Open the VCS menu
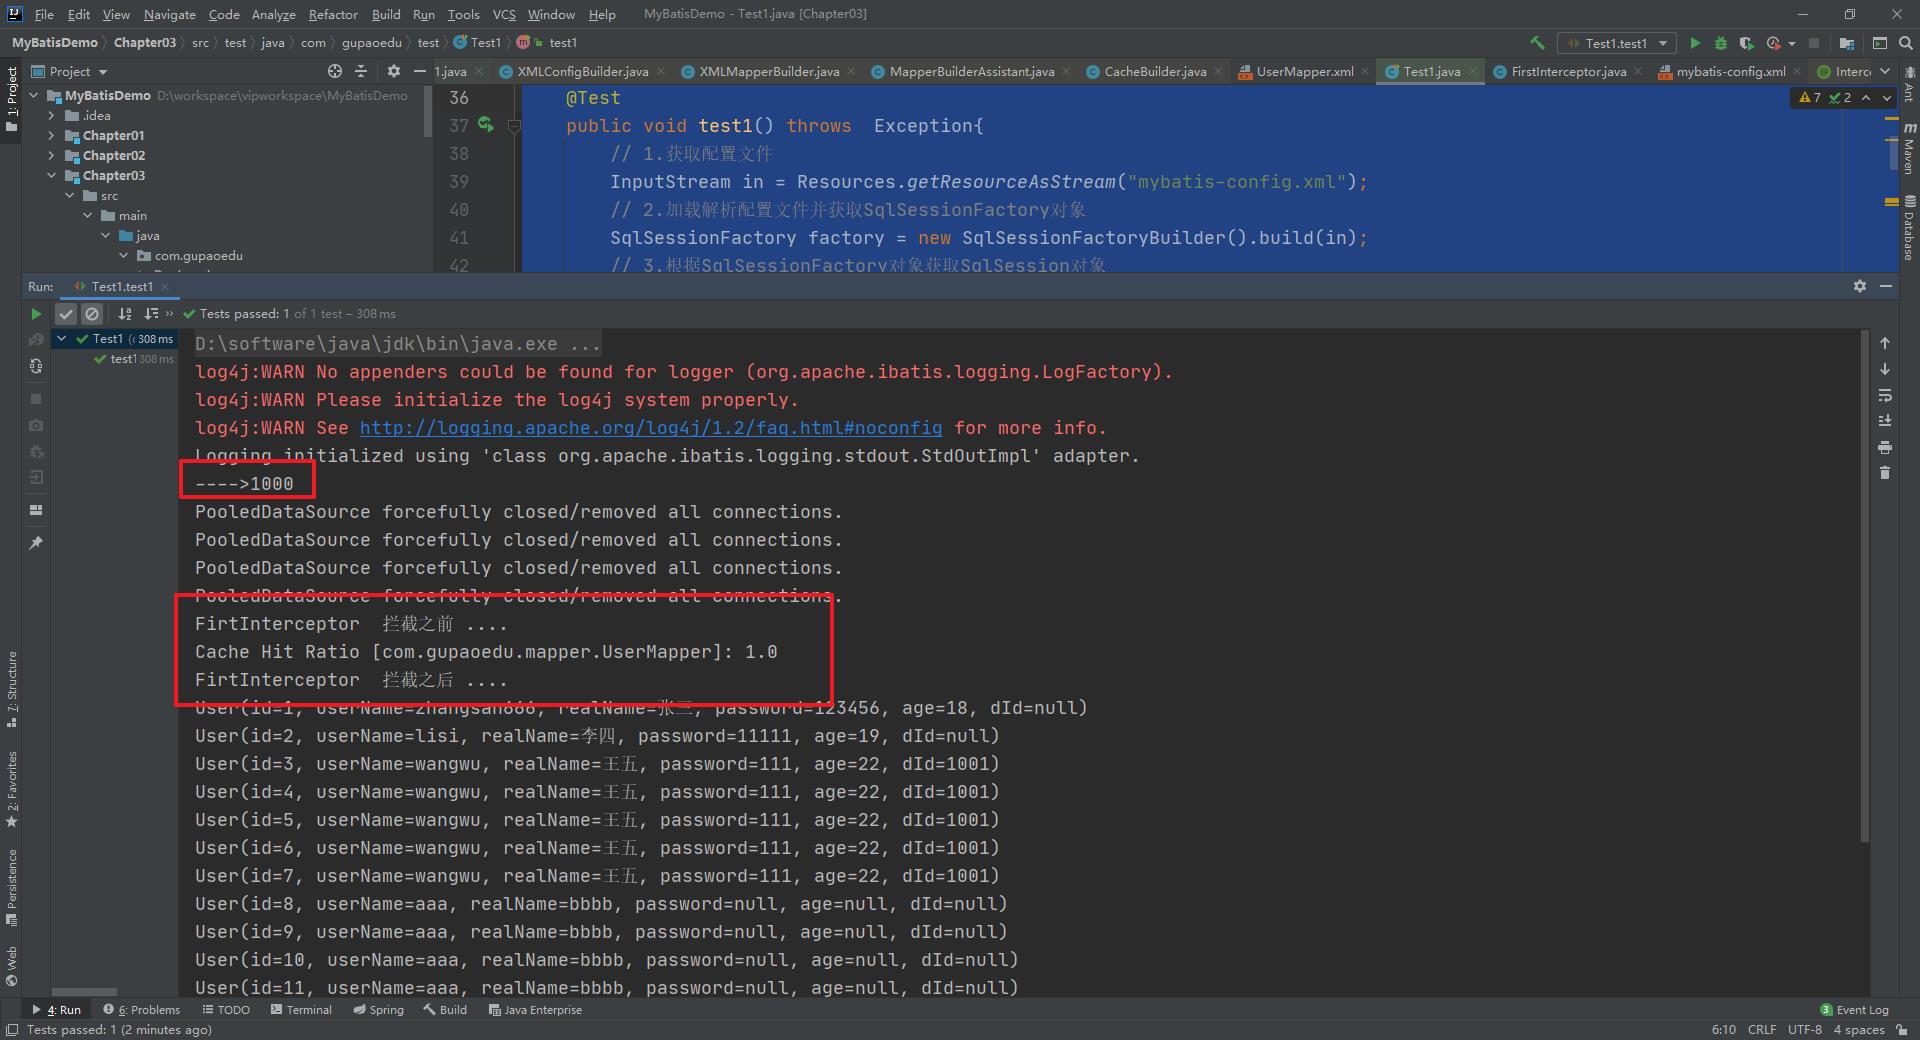The height and width of the screenshot is (1040, 1920). (504, 14)
